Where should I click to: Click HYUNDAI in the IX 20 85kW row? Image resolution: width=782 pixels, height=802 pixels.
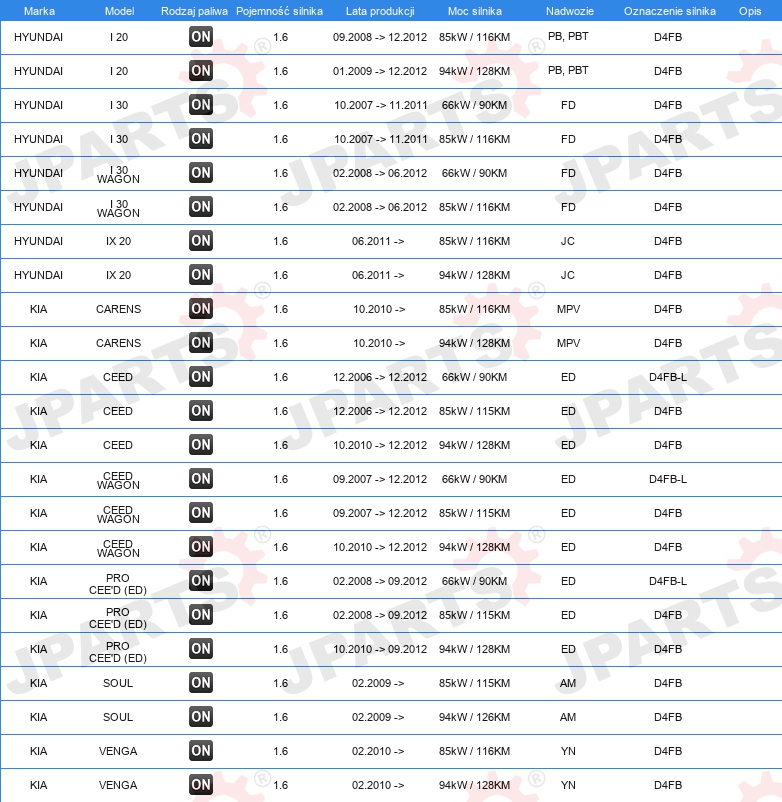click(x=38, y=241)
